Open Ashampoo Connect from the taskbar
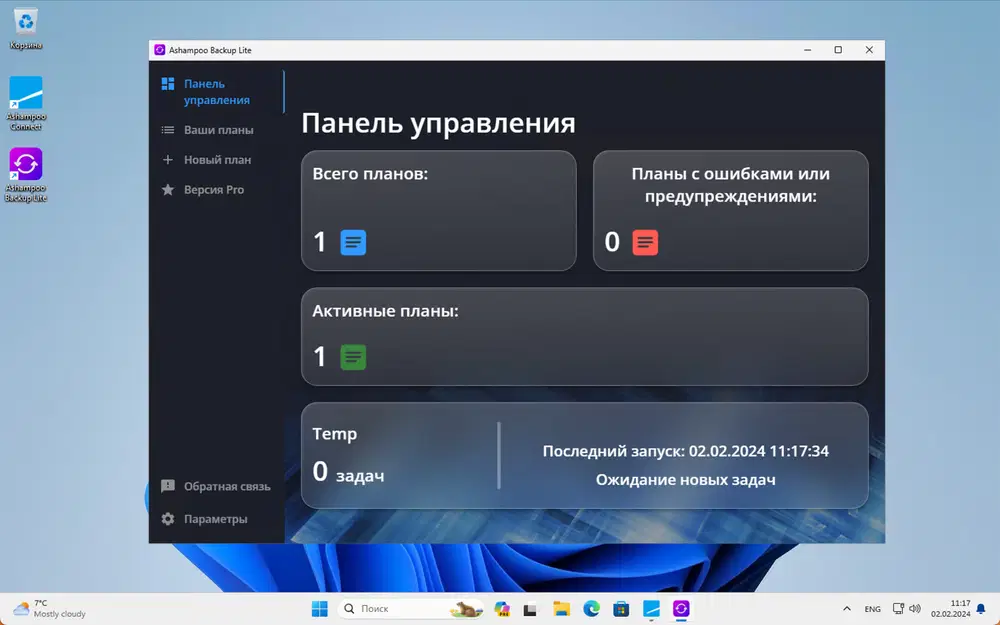This screenshot has width=1000, height=625. [651, 609]
